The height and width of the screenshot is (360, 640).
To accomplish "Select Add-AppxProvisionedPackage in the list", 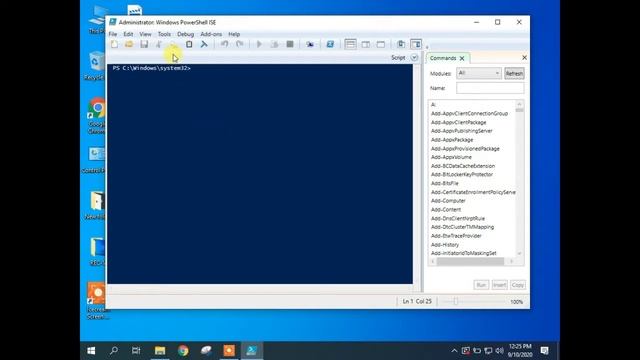I will (465, 149).
